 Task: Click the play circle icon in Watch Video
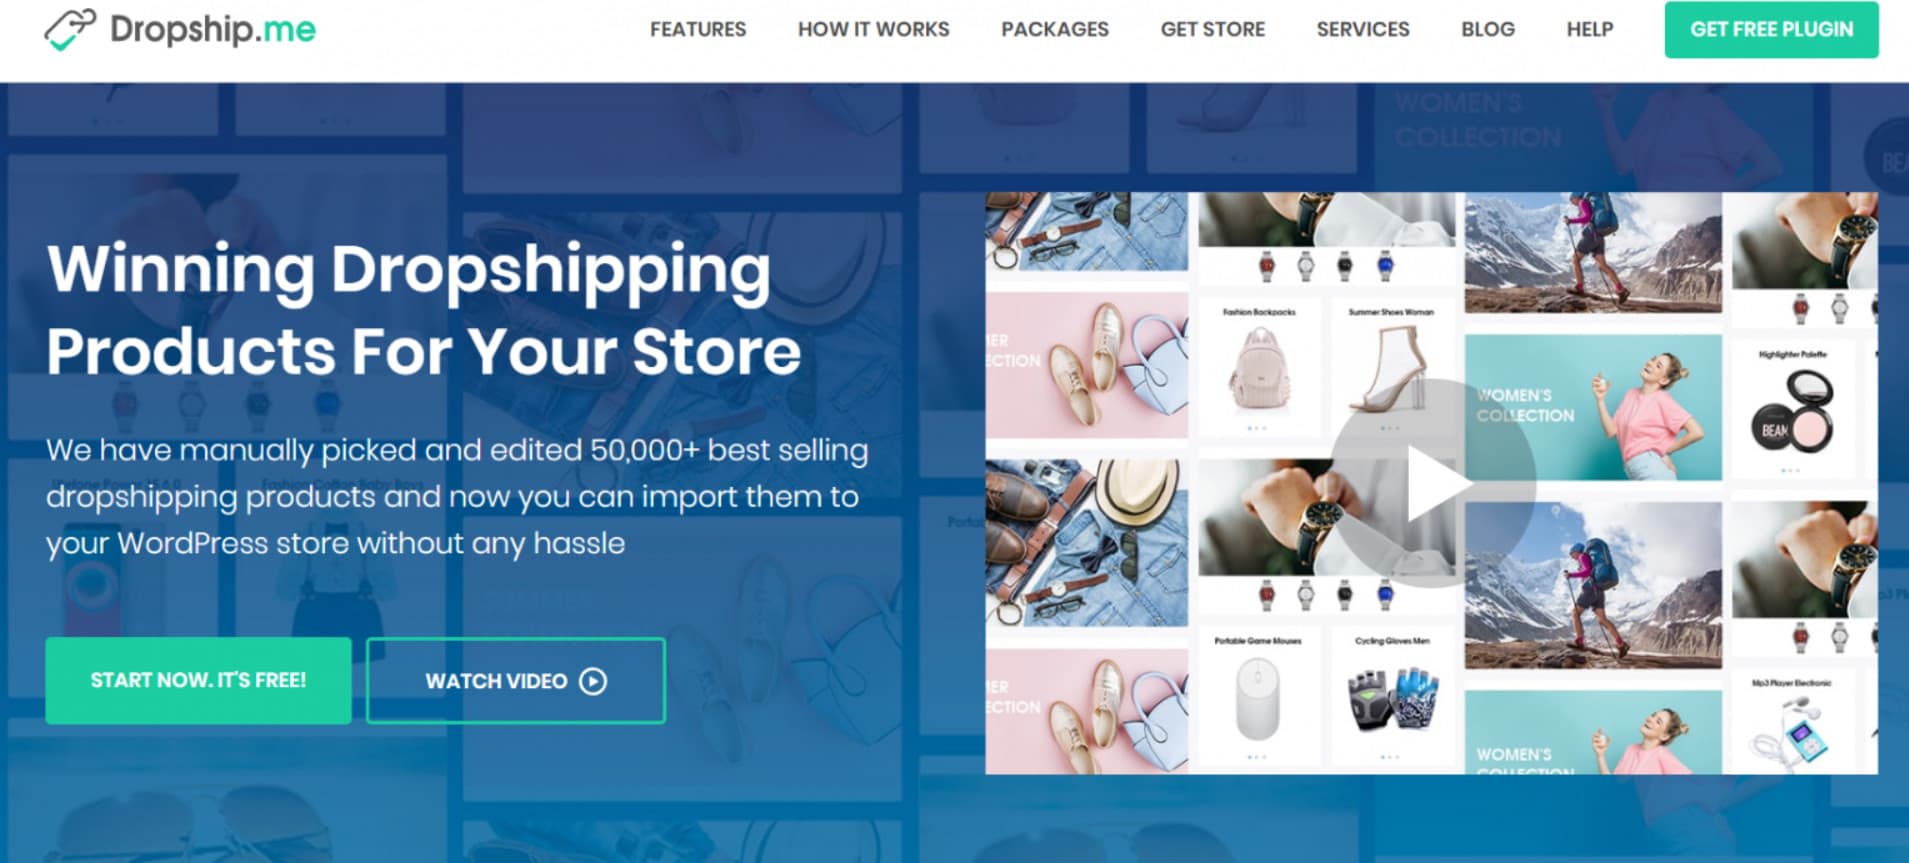(593, 681)
